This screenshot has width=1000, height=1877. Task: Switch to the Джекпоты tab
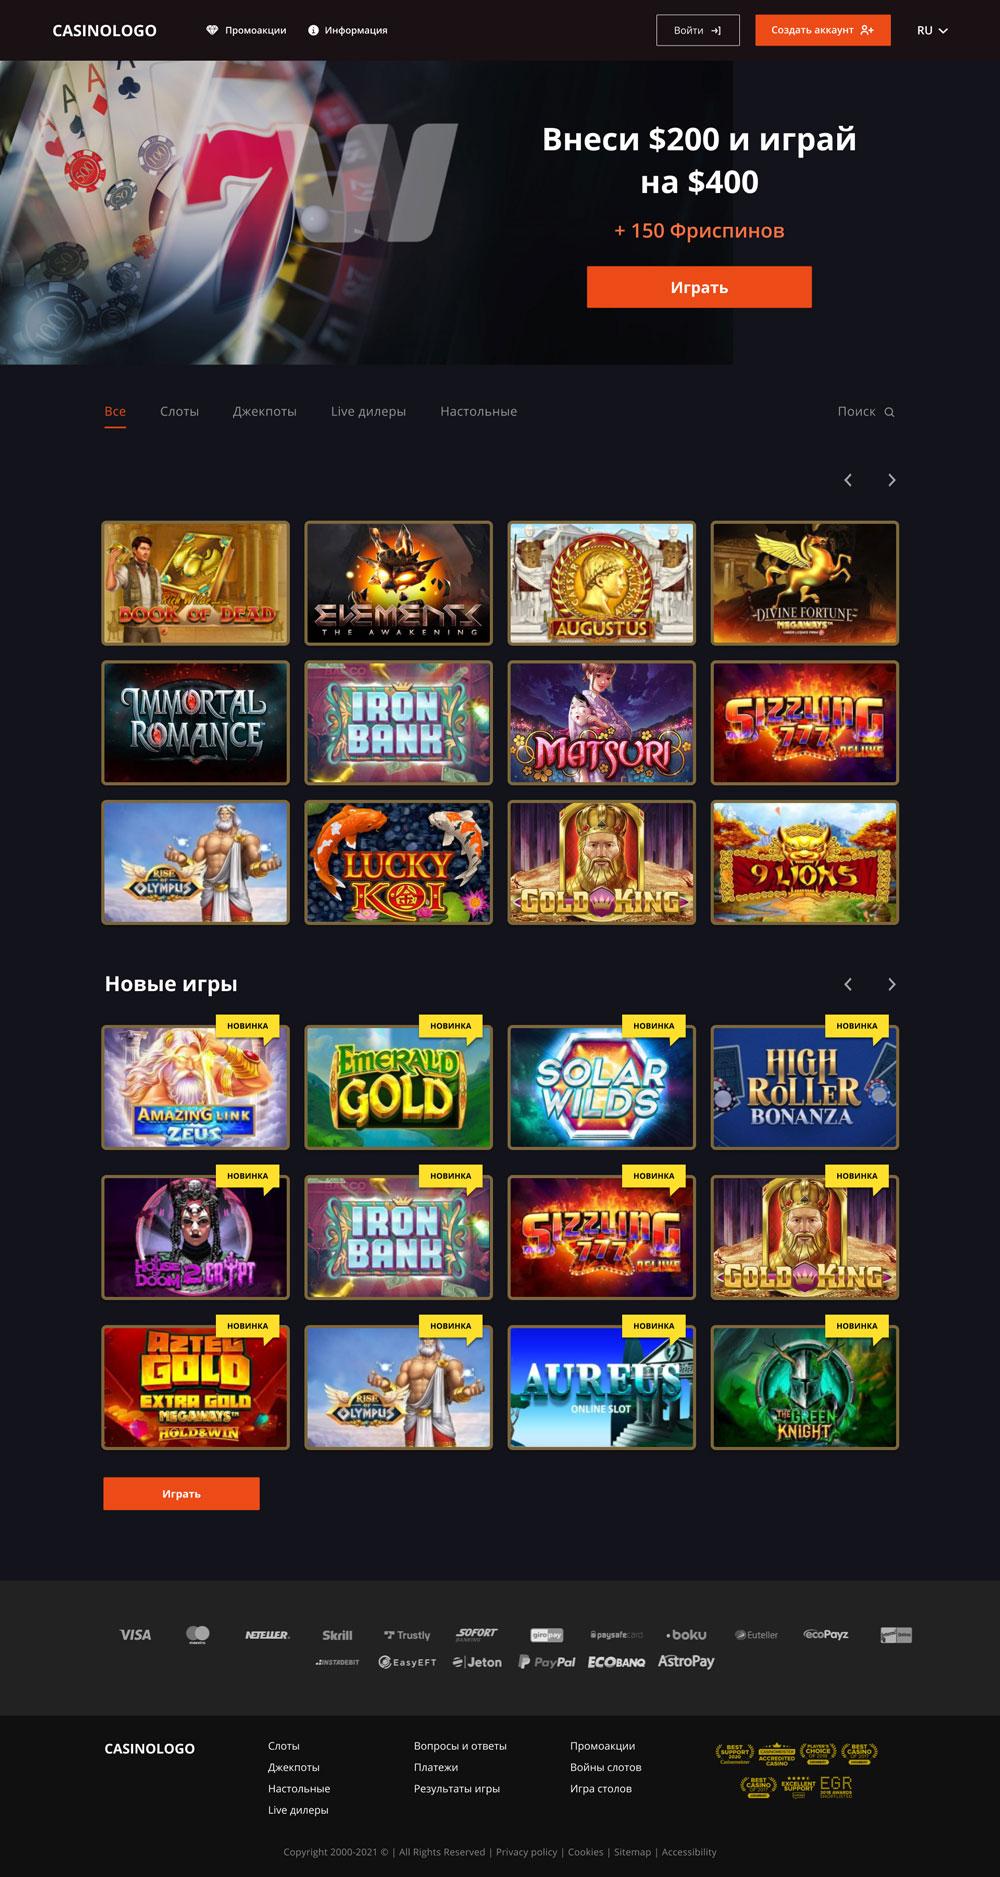pyautogui.click(x=264, y=411)
